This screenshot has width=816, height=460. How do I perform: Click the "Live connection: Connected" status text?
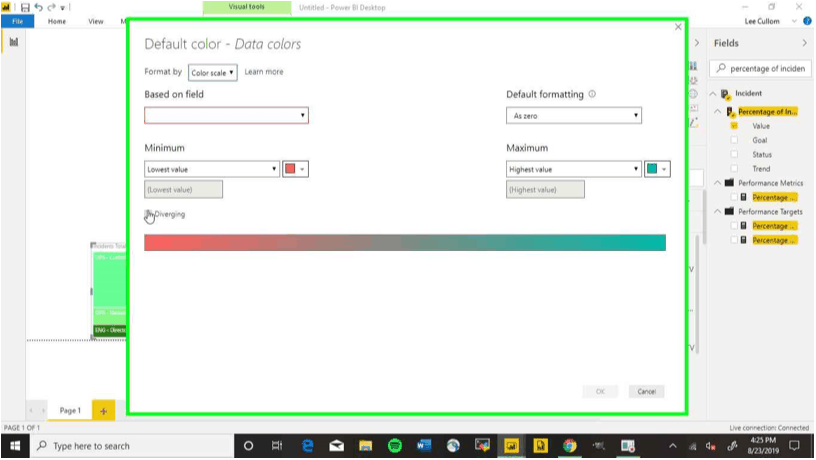[x=769, y=428]
